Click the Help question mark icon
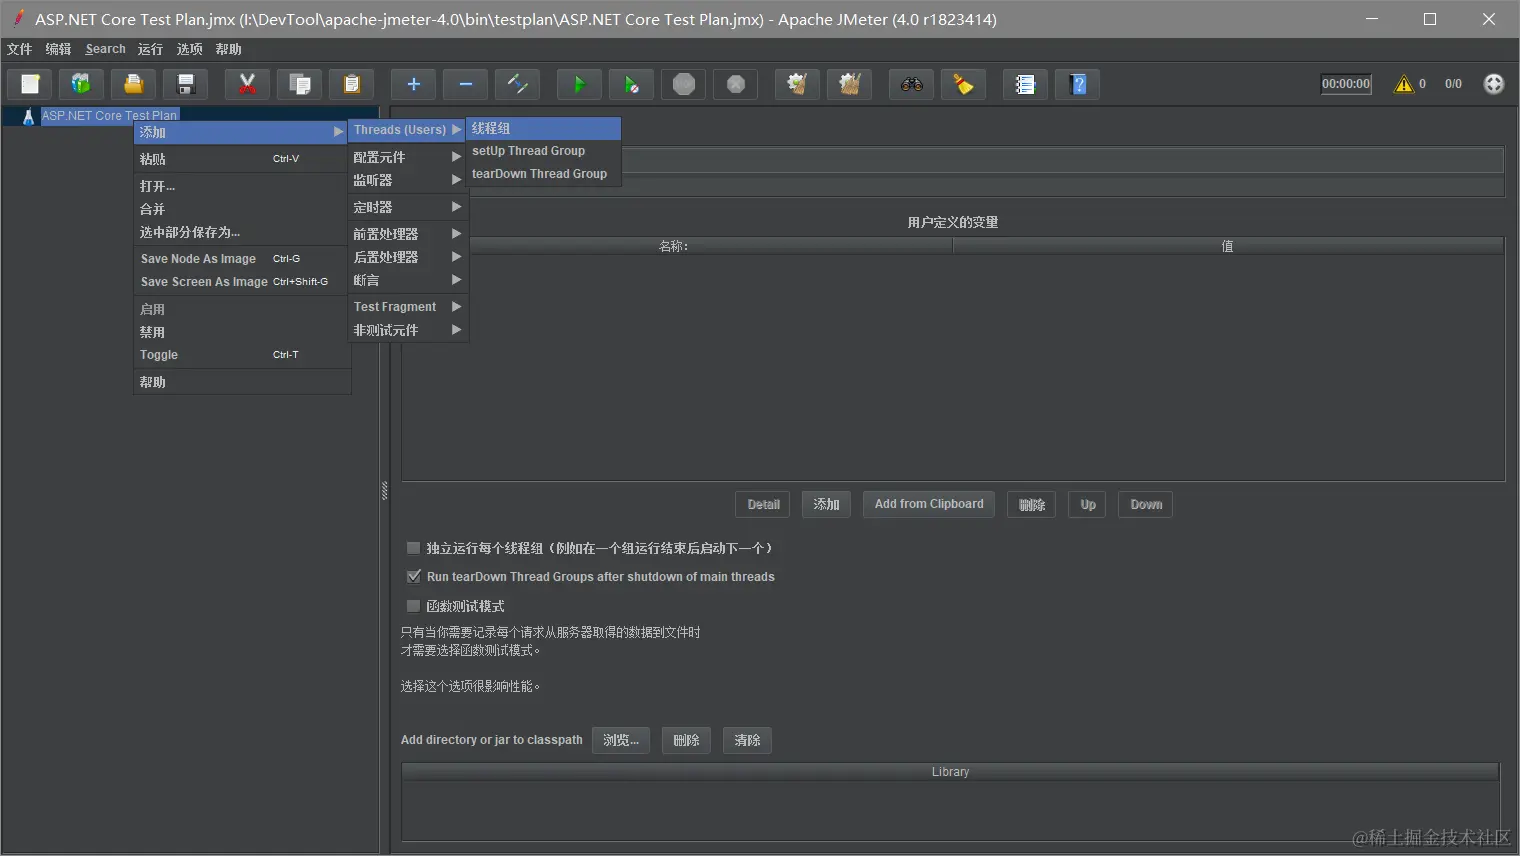This screenshot has height=856, width=1520. tap(1077, 85)
